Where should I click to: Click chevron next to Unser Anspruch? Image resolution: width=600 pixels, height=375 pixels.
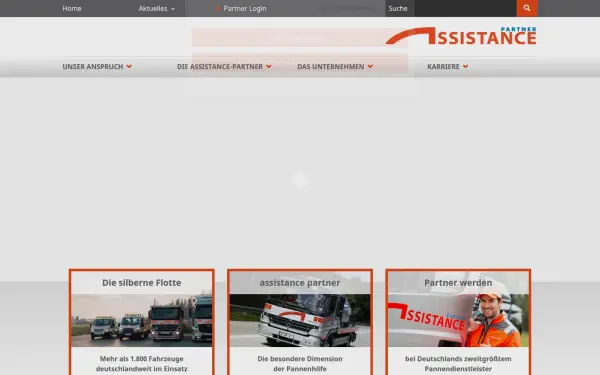(x=129, y=67)
